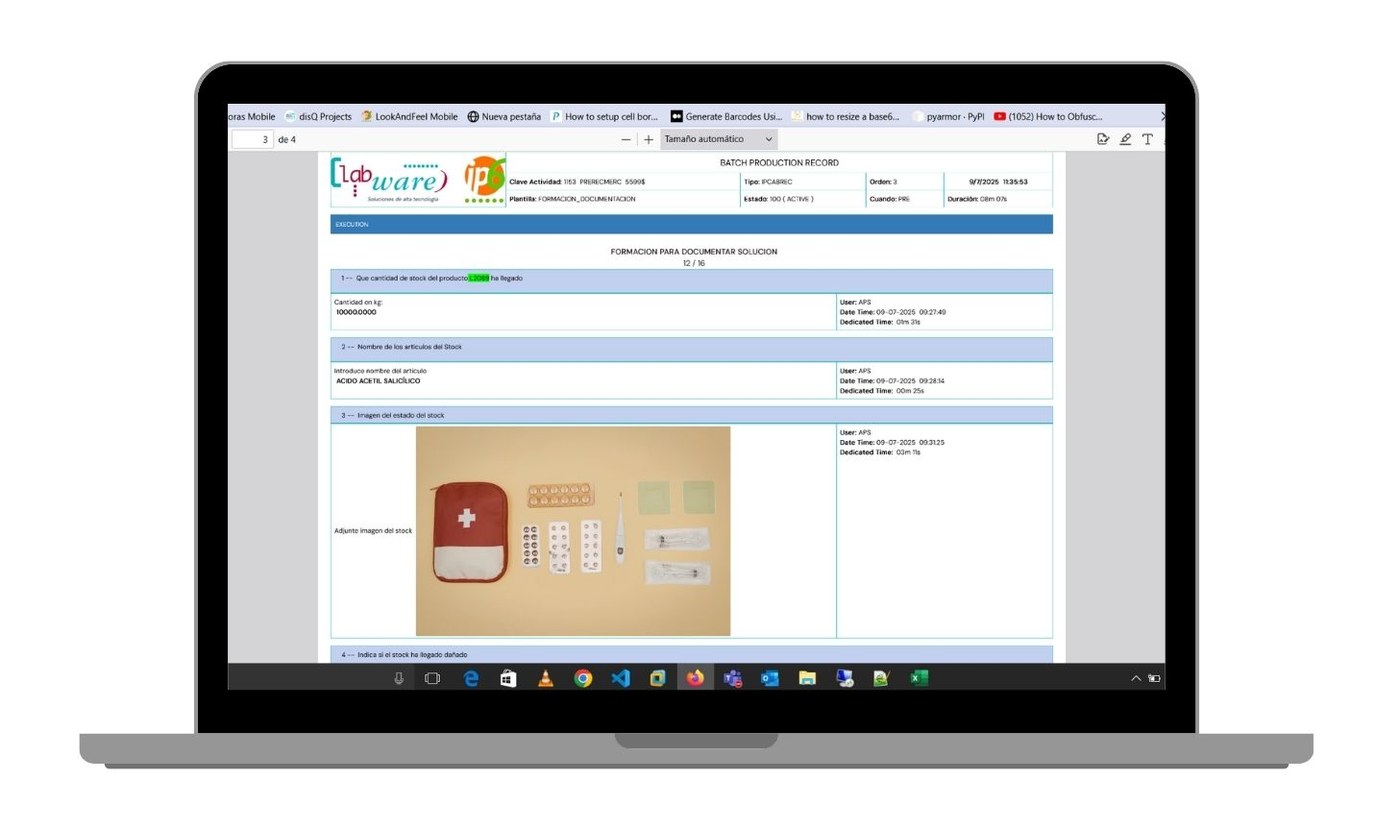
Task: Click the PDF page number field
Action: (x=253, y=140)
